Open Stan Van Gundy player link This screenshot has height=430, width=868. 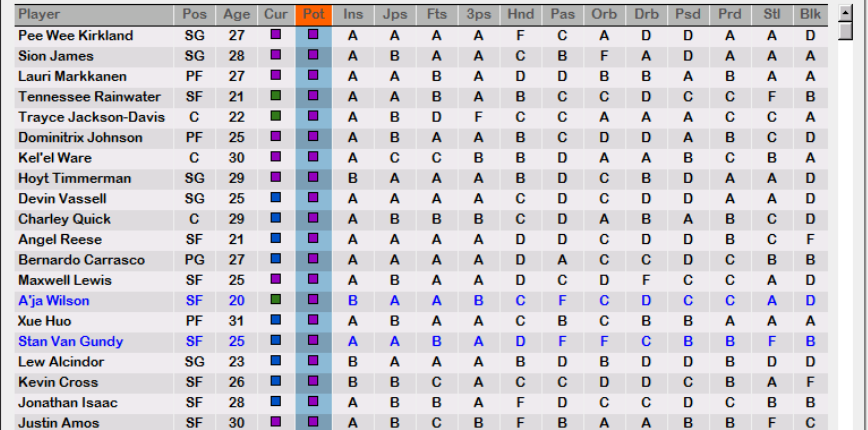70,342
